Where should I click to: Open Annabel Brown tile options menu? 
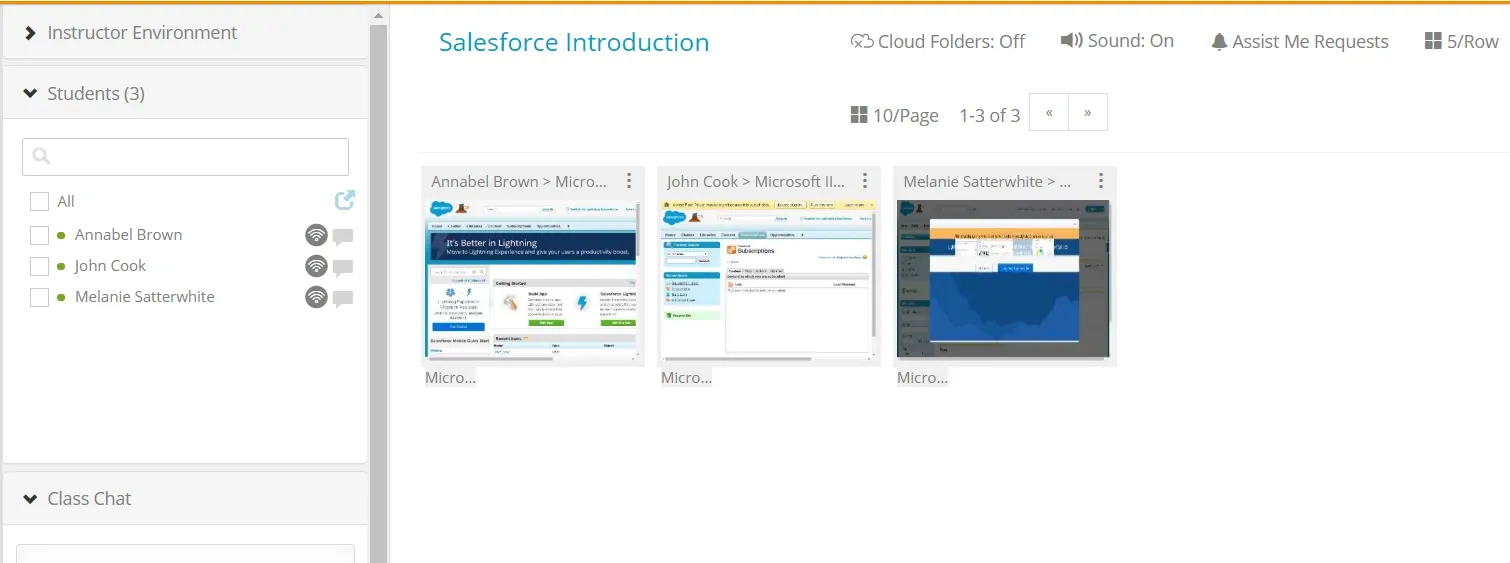(629, 181)
